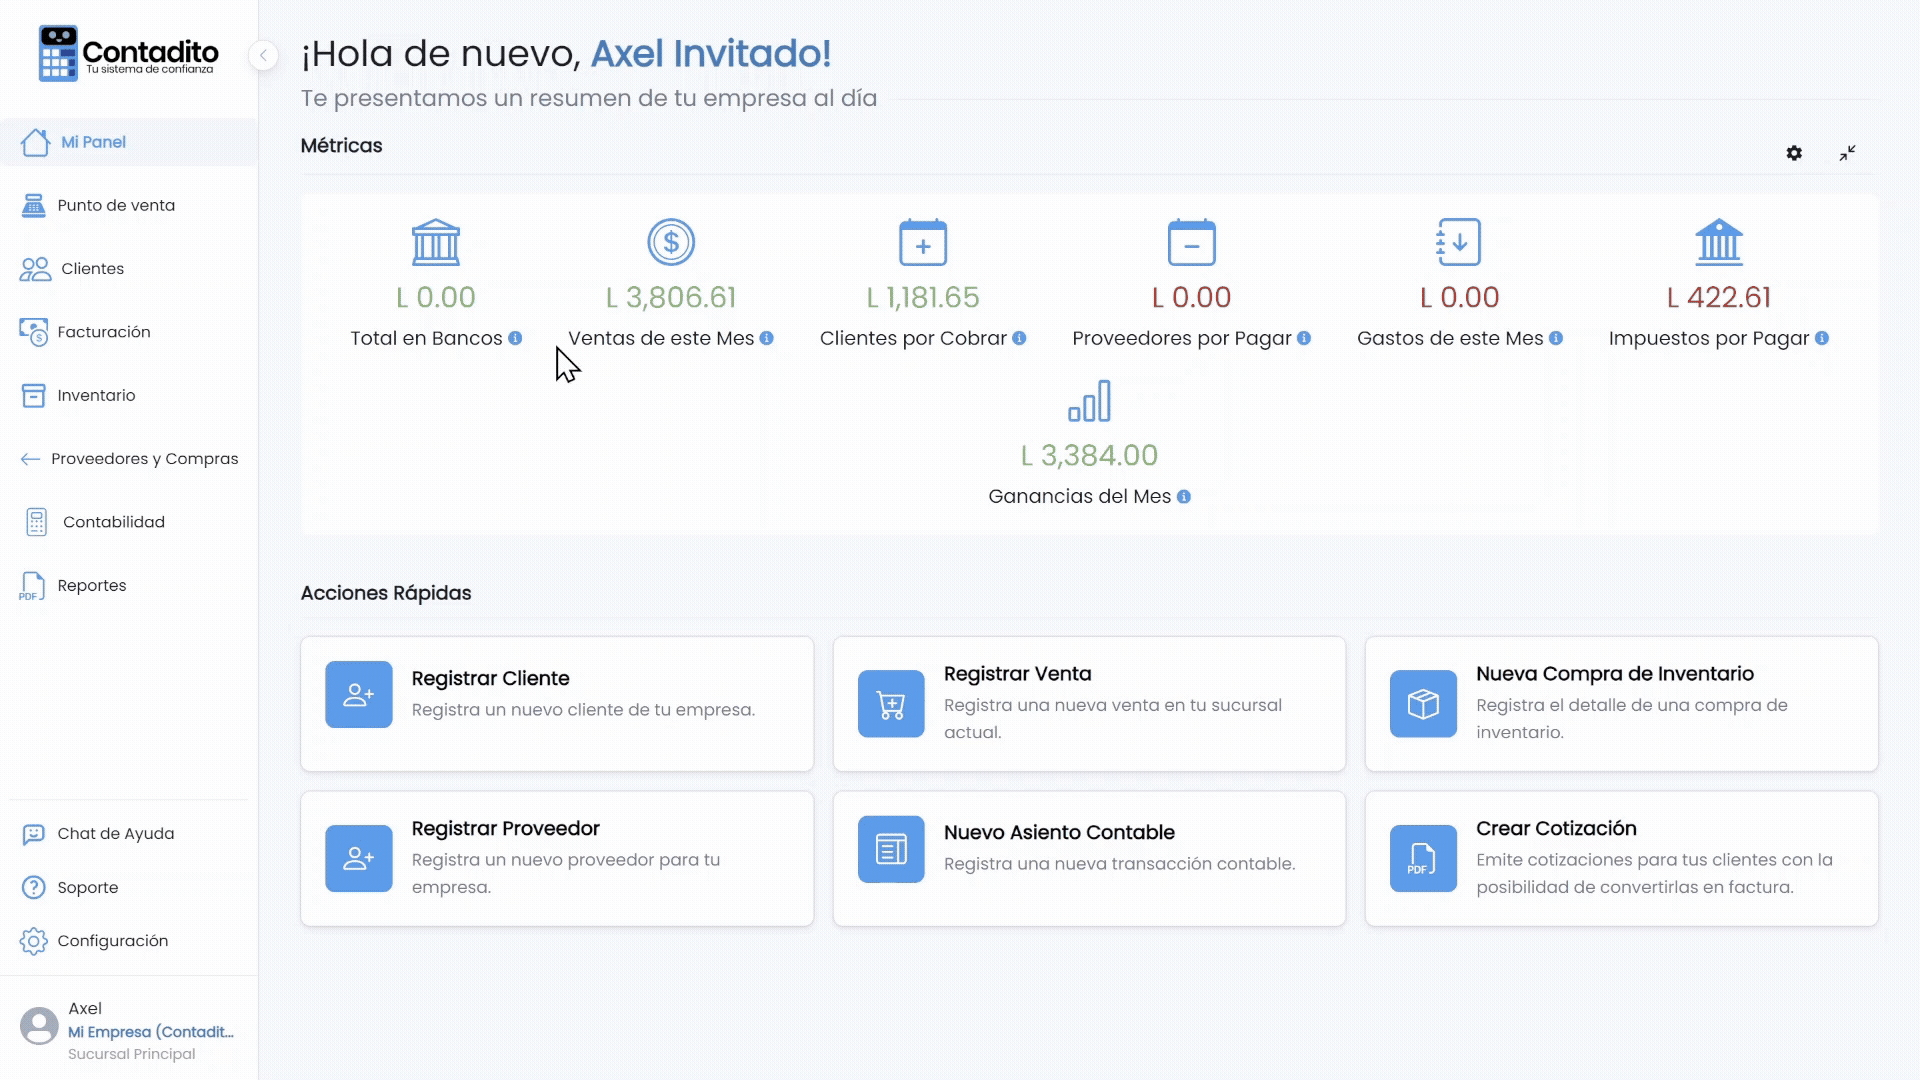Image resolution: width=1920 pixels, height=1080 pixels.
Task: Show info tooltip for Impuestos por Pagar
Action: [1822, 338]
